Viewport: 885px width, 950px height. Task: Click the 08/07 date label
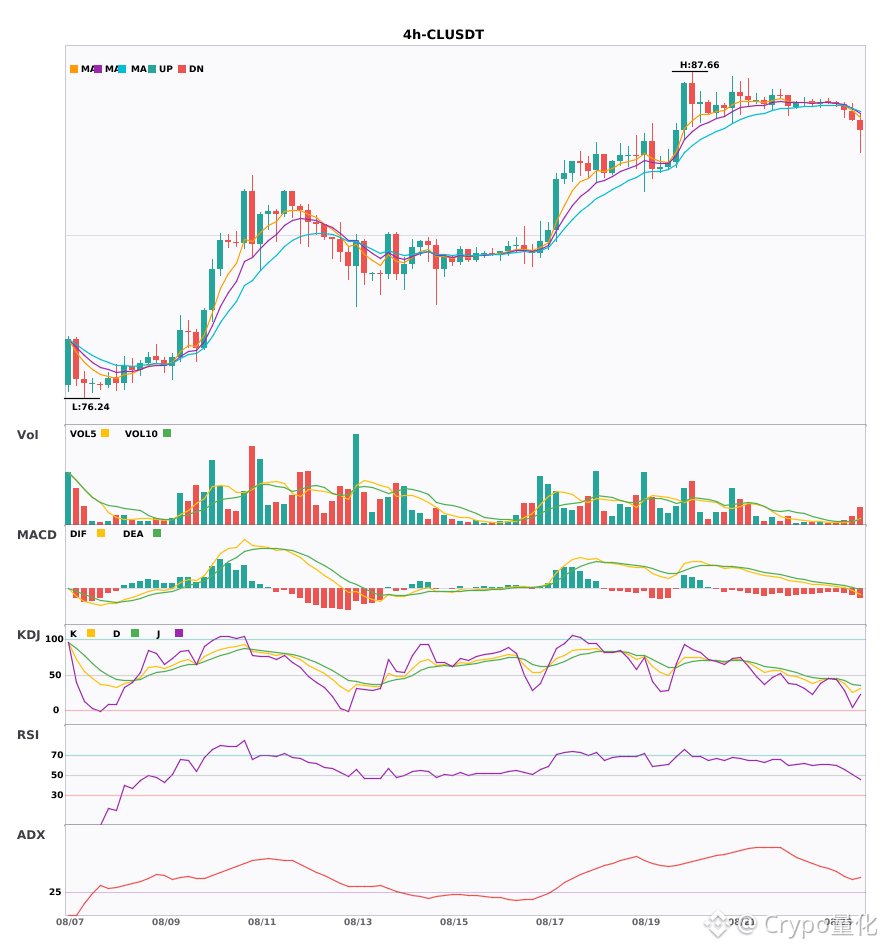70,922
